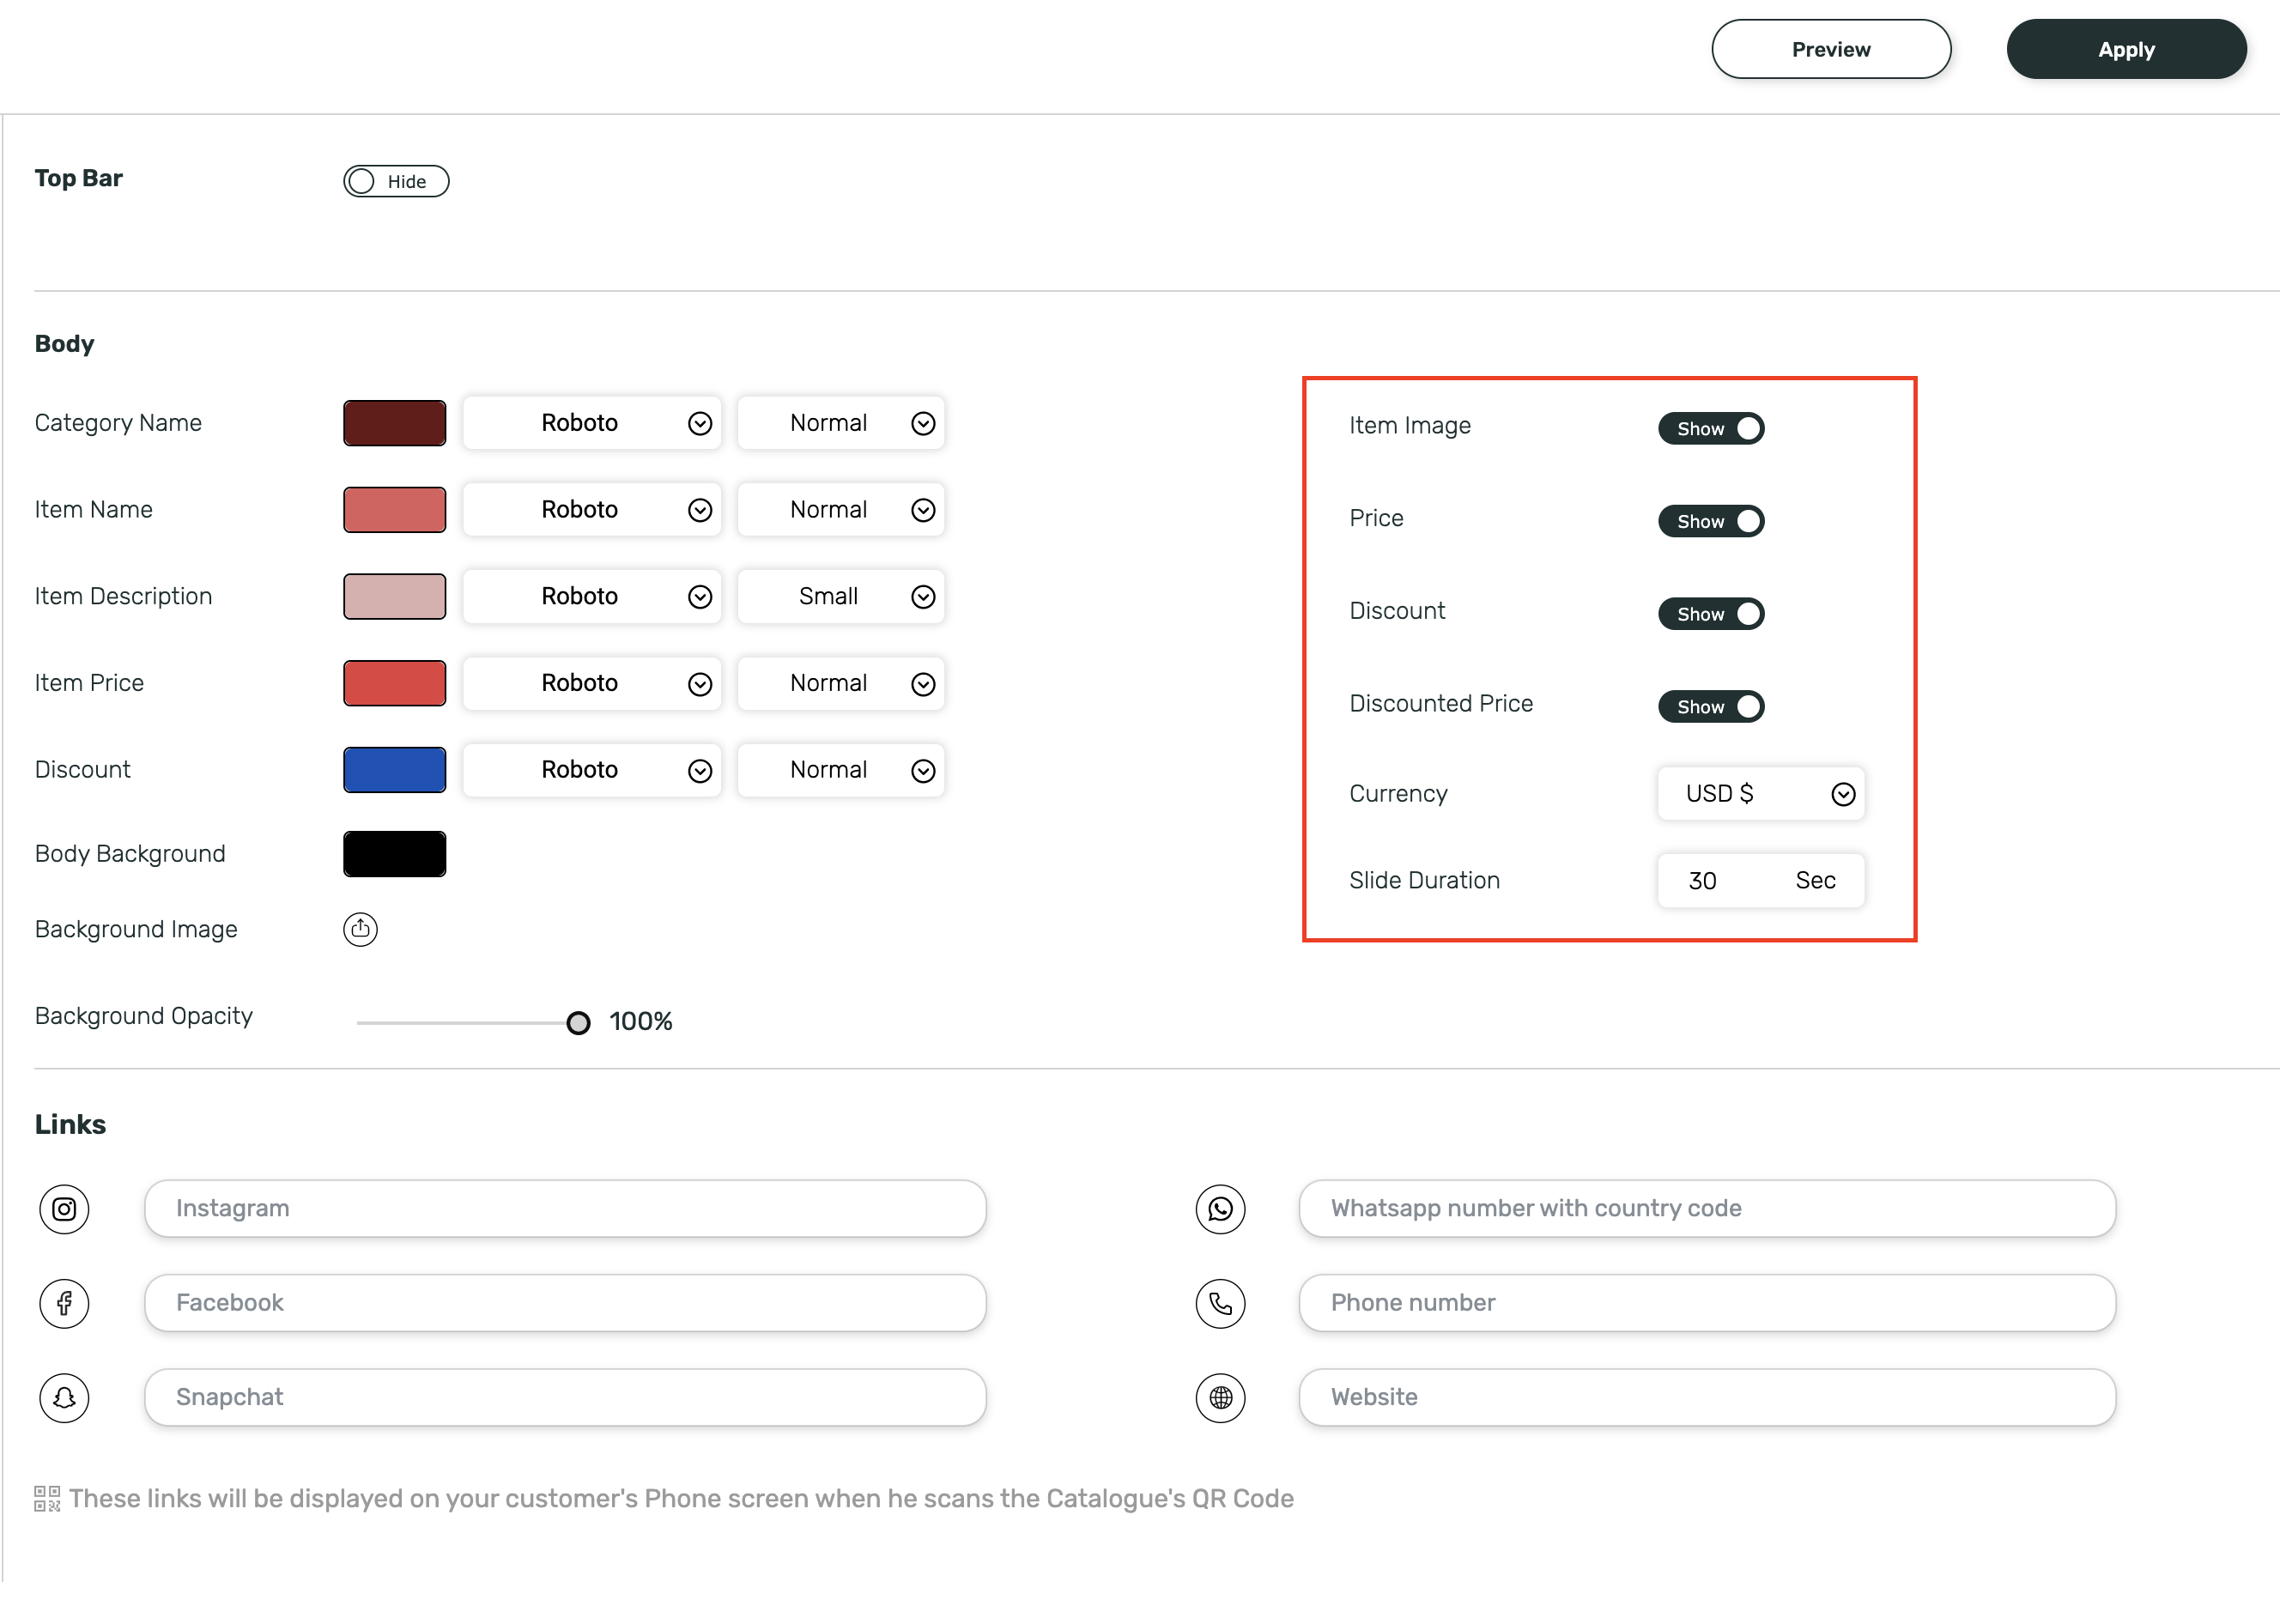Click the Links section heading

(x=70, y=1125)
